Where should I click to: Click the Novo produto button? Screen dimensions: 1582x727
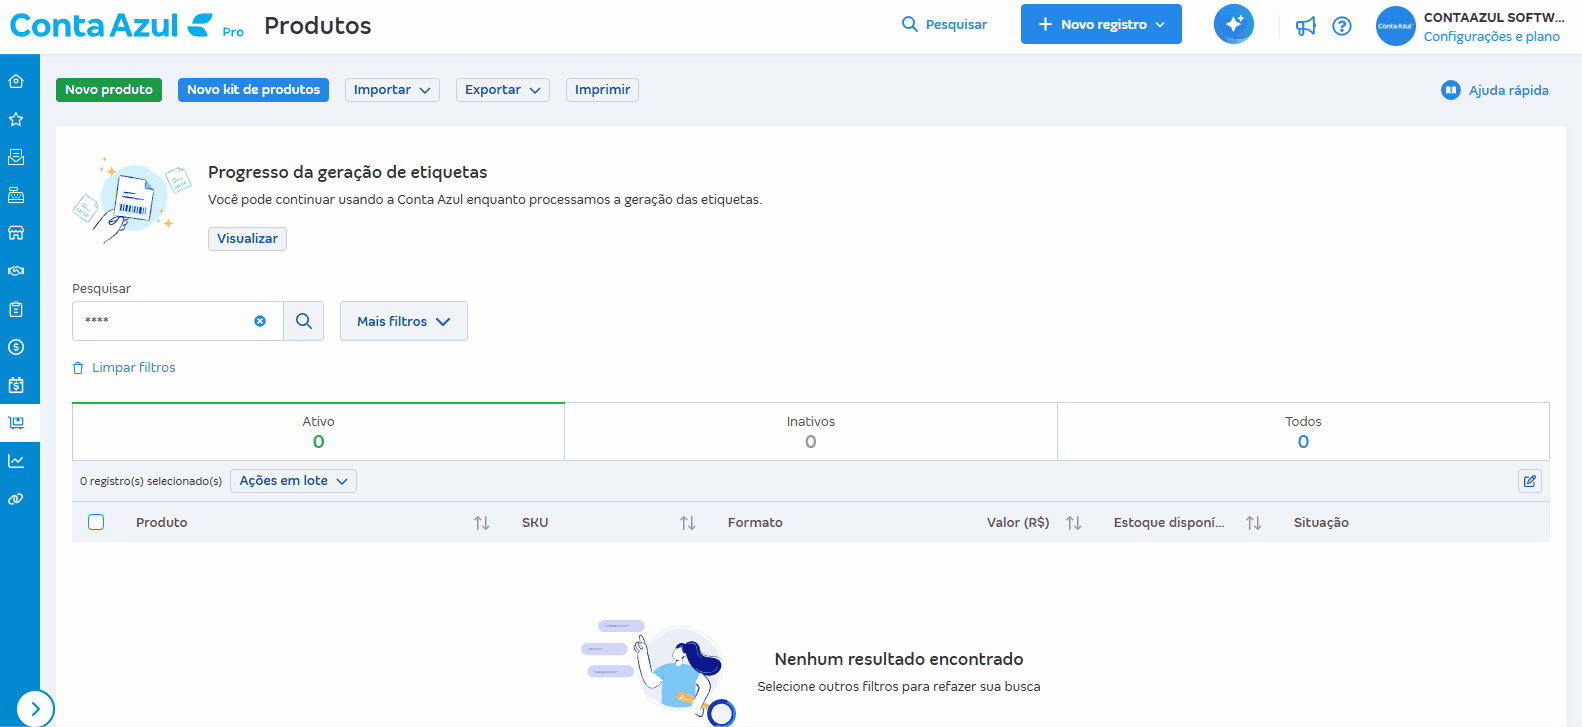coord(109,90)
